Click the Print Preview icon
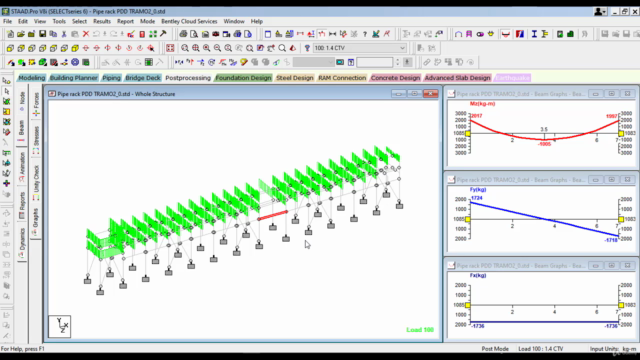Image resolution: width=640 pixels, height=360 pixels. tap(194, 34)
